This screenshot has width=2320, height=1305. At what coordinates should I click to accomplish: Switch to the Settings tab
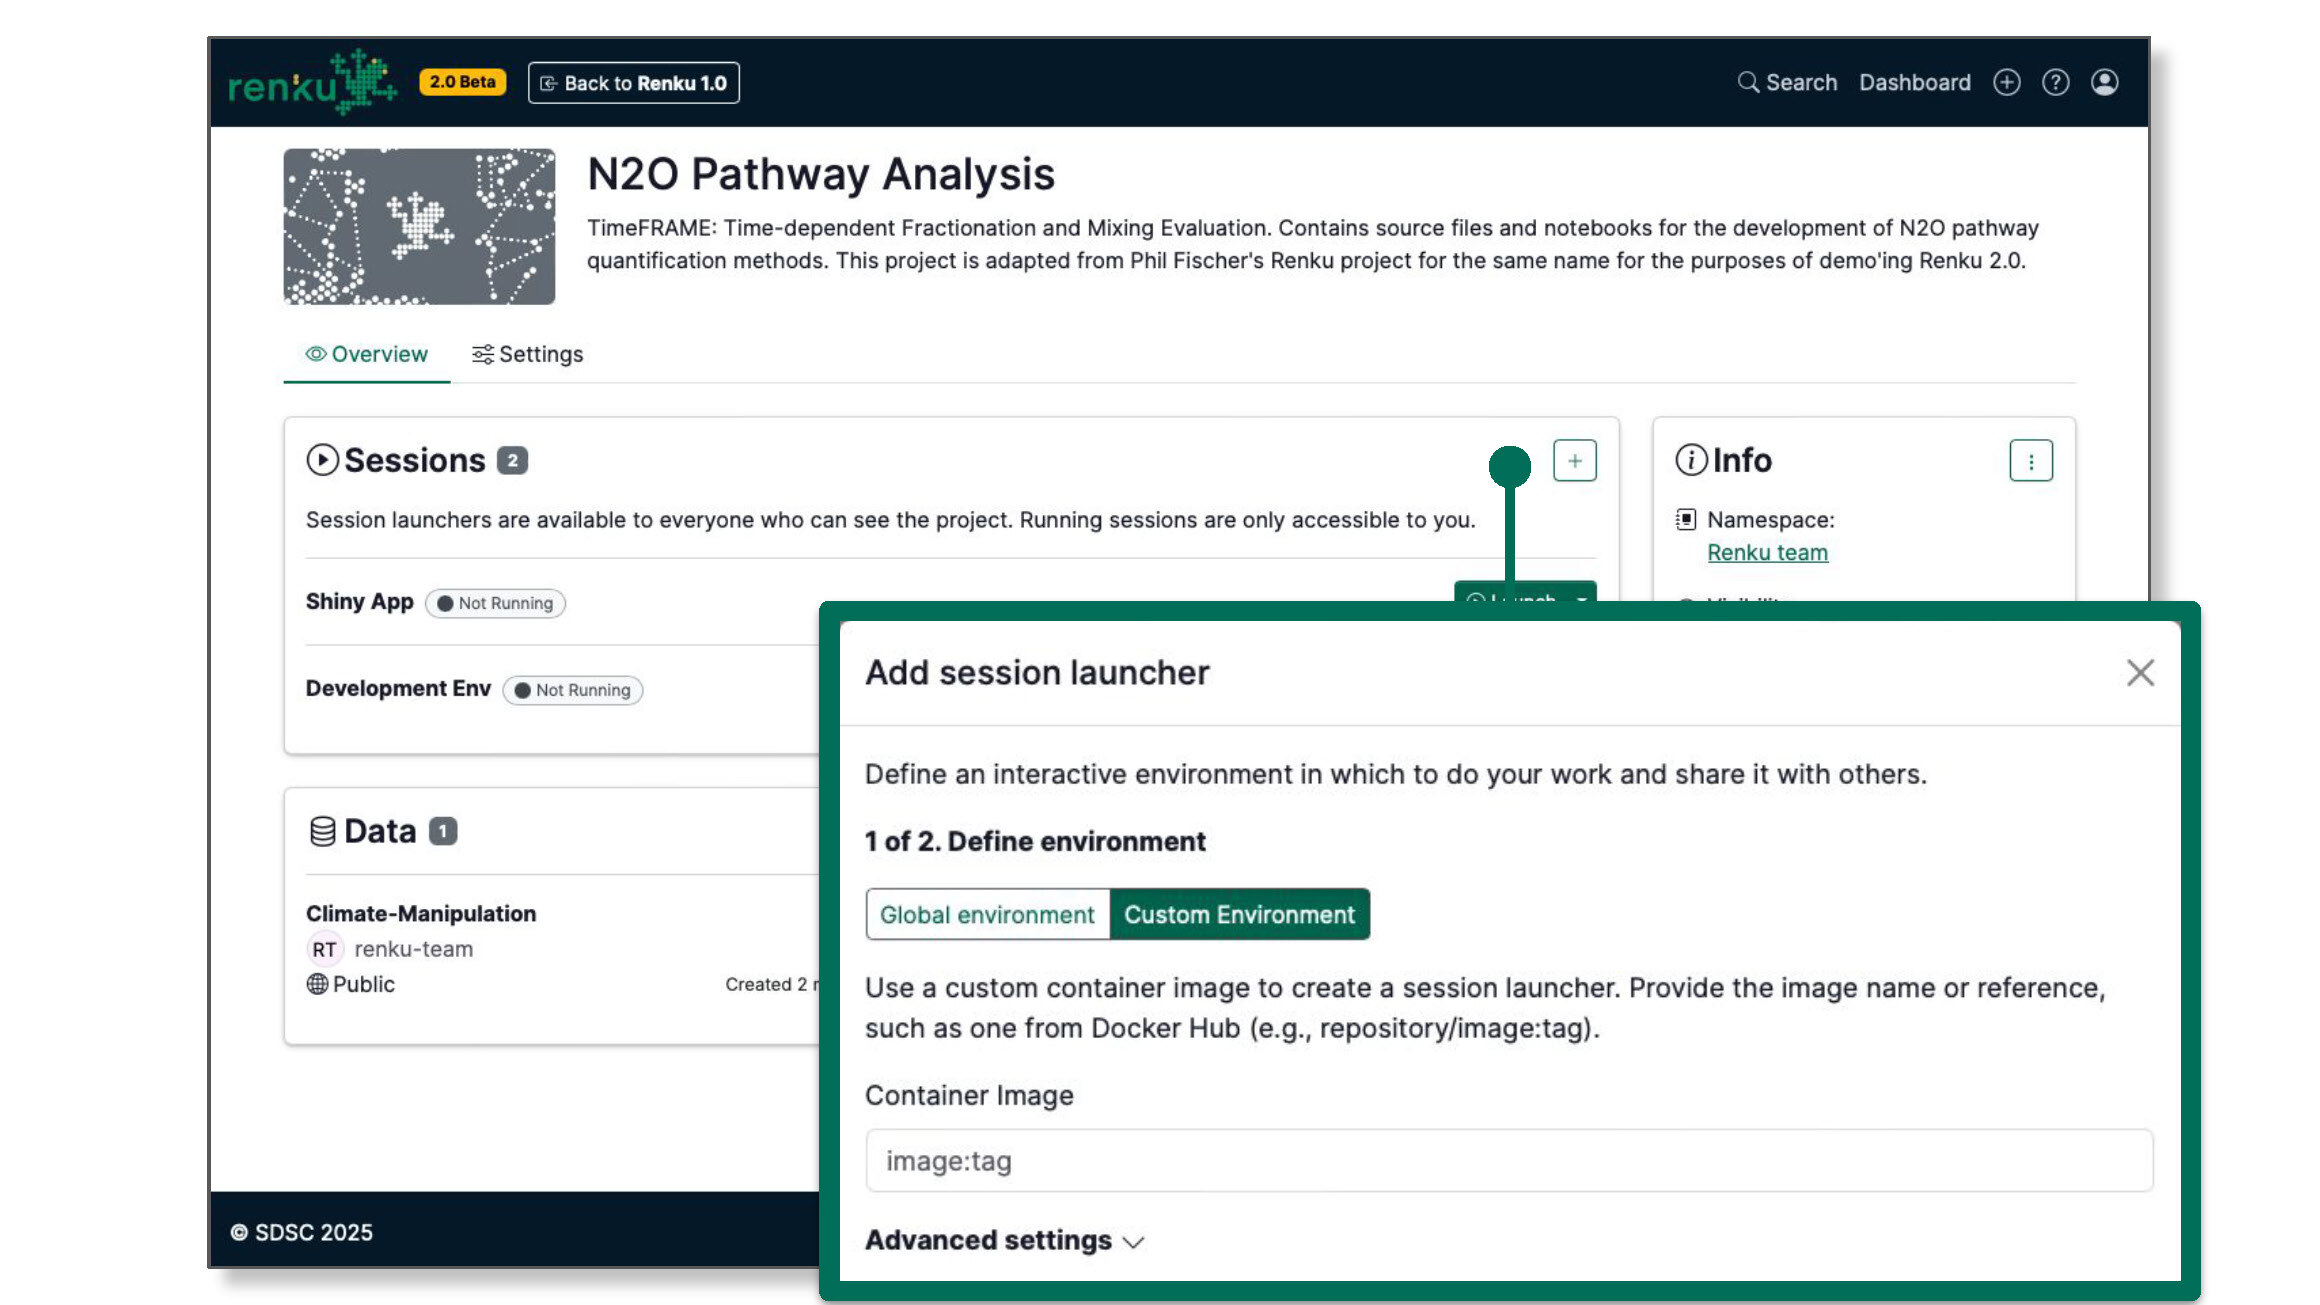(526, 352)
